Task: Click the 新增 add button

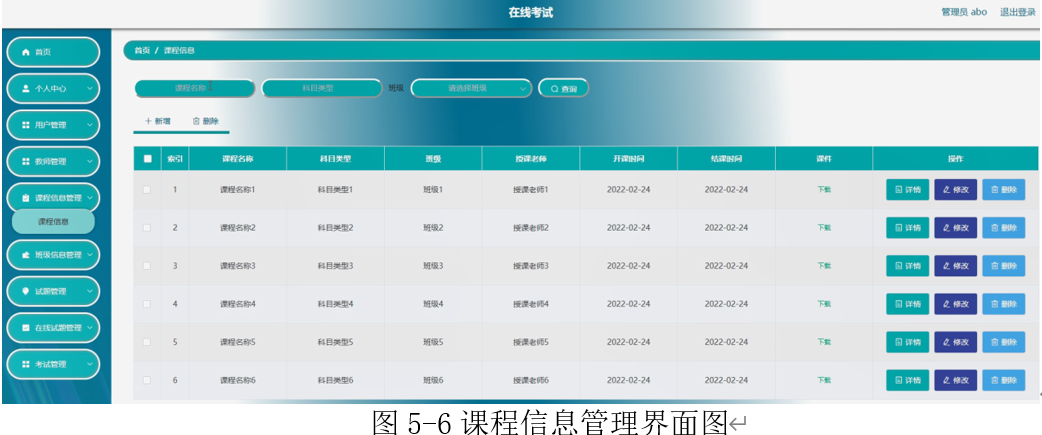Action: point(157,121)
